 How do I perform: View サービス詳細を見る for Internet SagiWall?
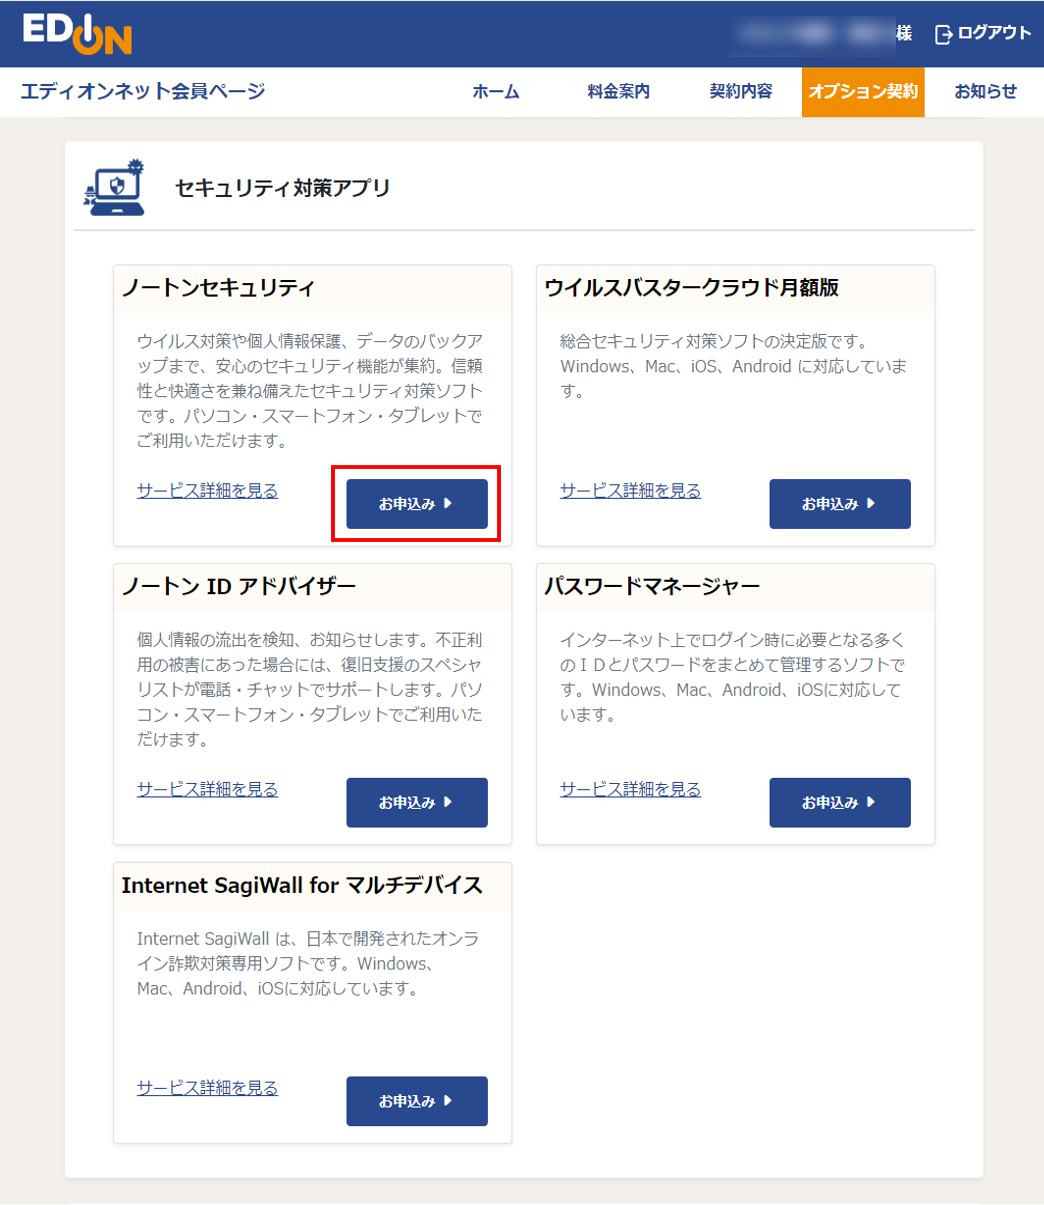click(207, 1088)
